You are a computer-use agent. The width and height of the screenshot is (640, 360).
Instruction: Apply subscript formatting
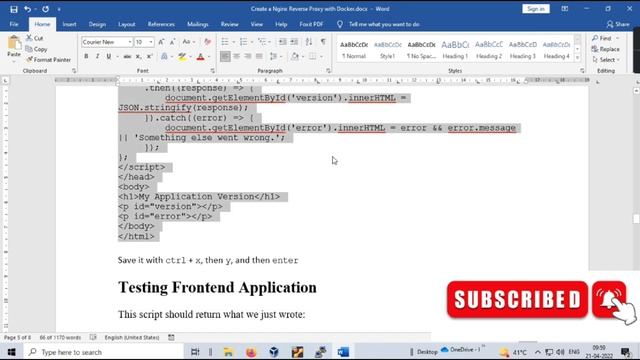138,56
